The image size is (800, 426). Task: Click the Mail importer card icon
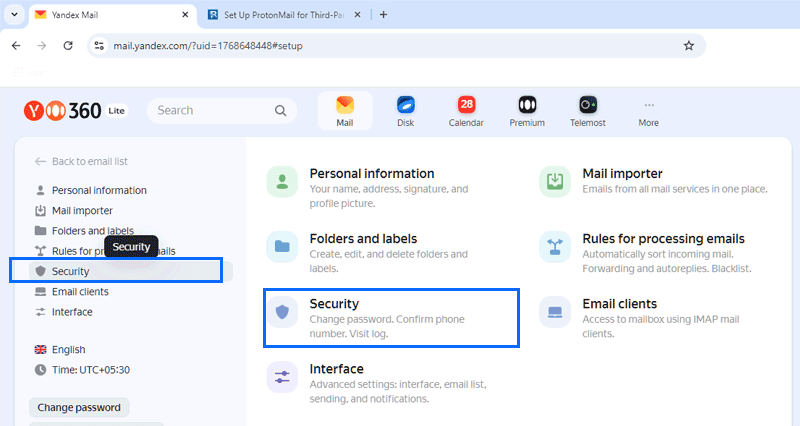(555, 181)
